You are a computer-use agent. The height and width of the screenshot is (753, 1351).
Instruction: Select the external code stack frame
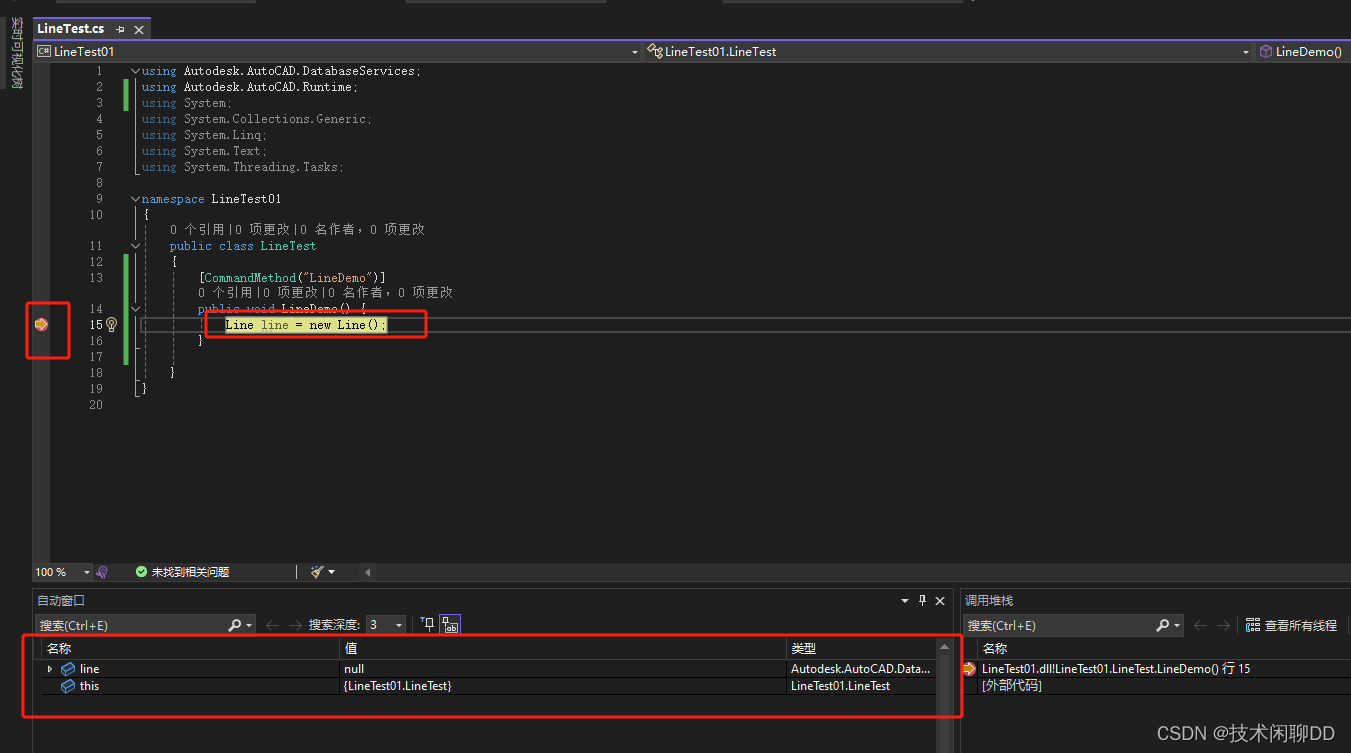point(1012,686)
